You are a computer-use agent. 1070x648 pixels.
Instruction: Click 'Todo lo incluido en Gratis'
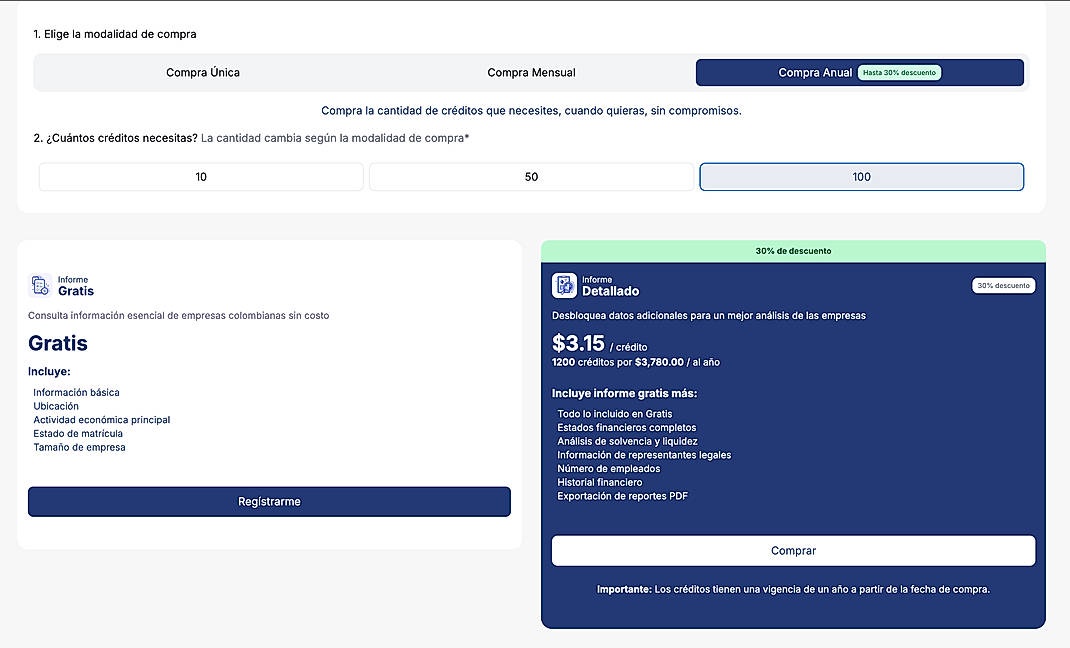tap(615, 414)
